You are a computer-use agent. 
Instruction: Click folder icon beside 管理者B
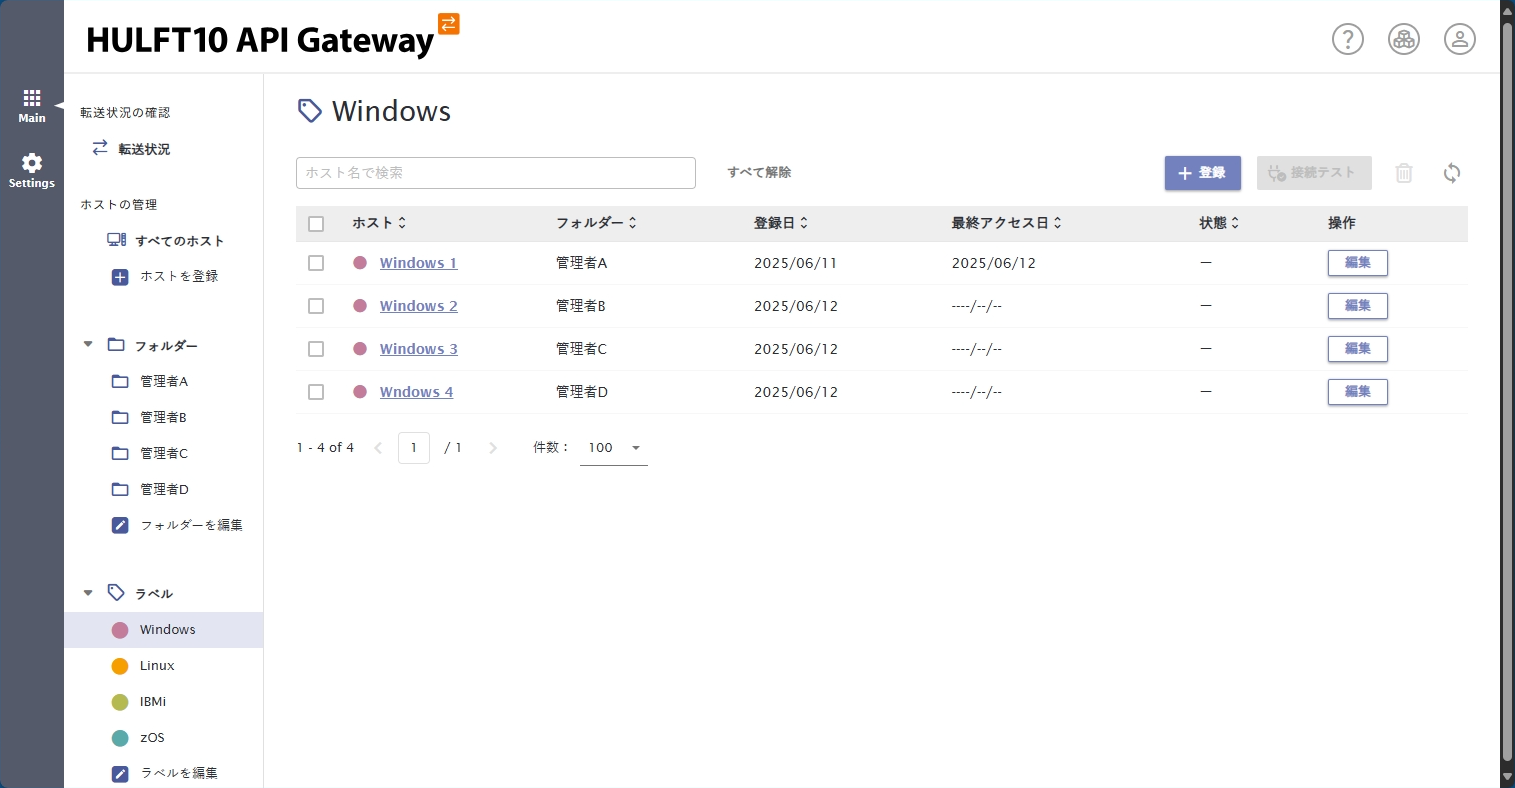[x=120, y=417]
